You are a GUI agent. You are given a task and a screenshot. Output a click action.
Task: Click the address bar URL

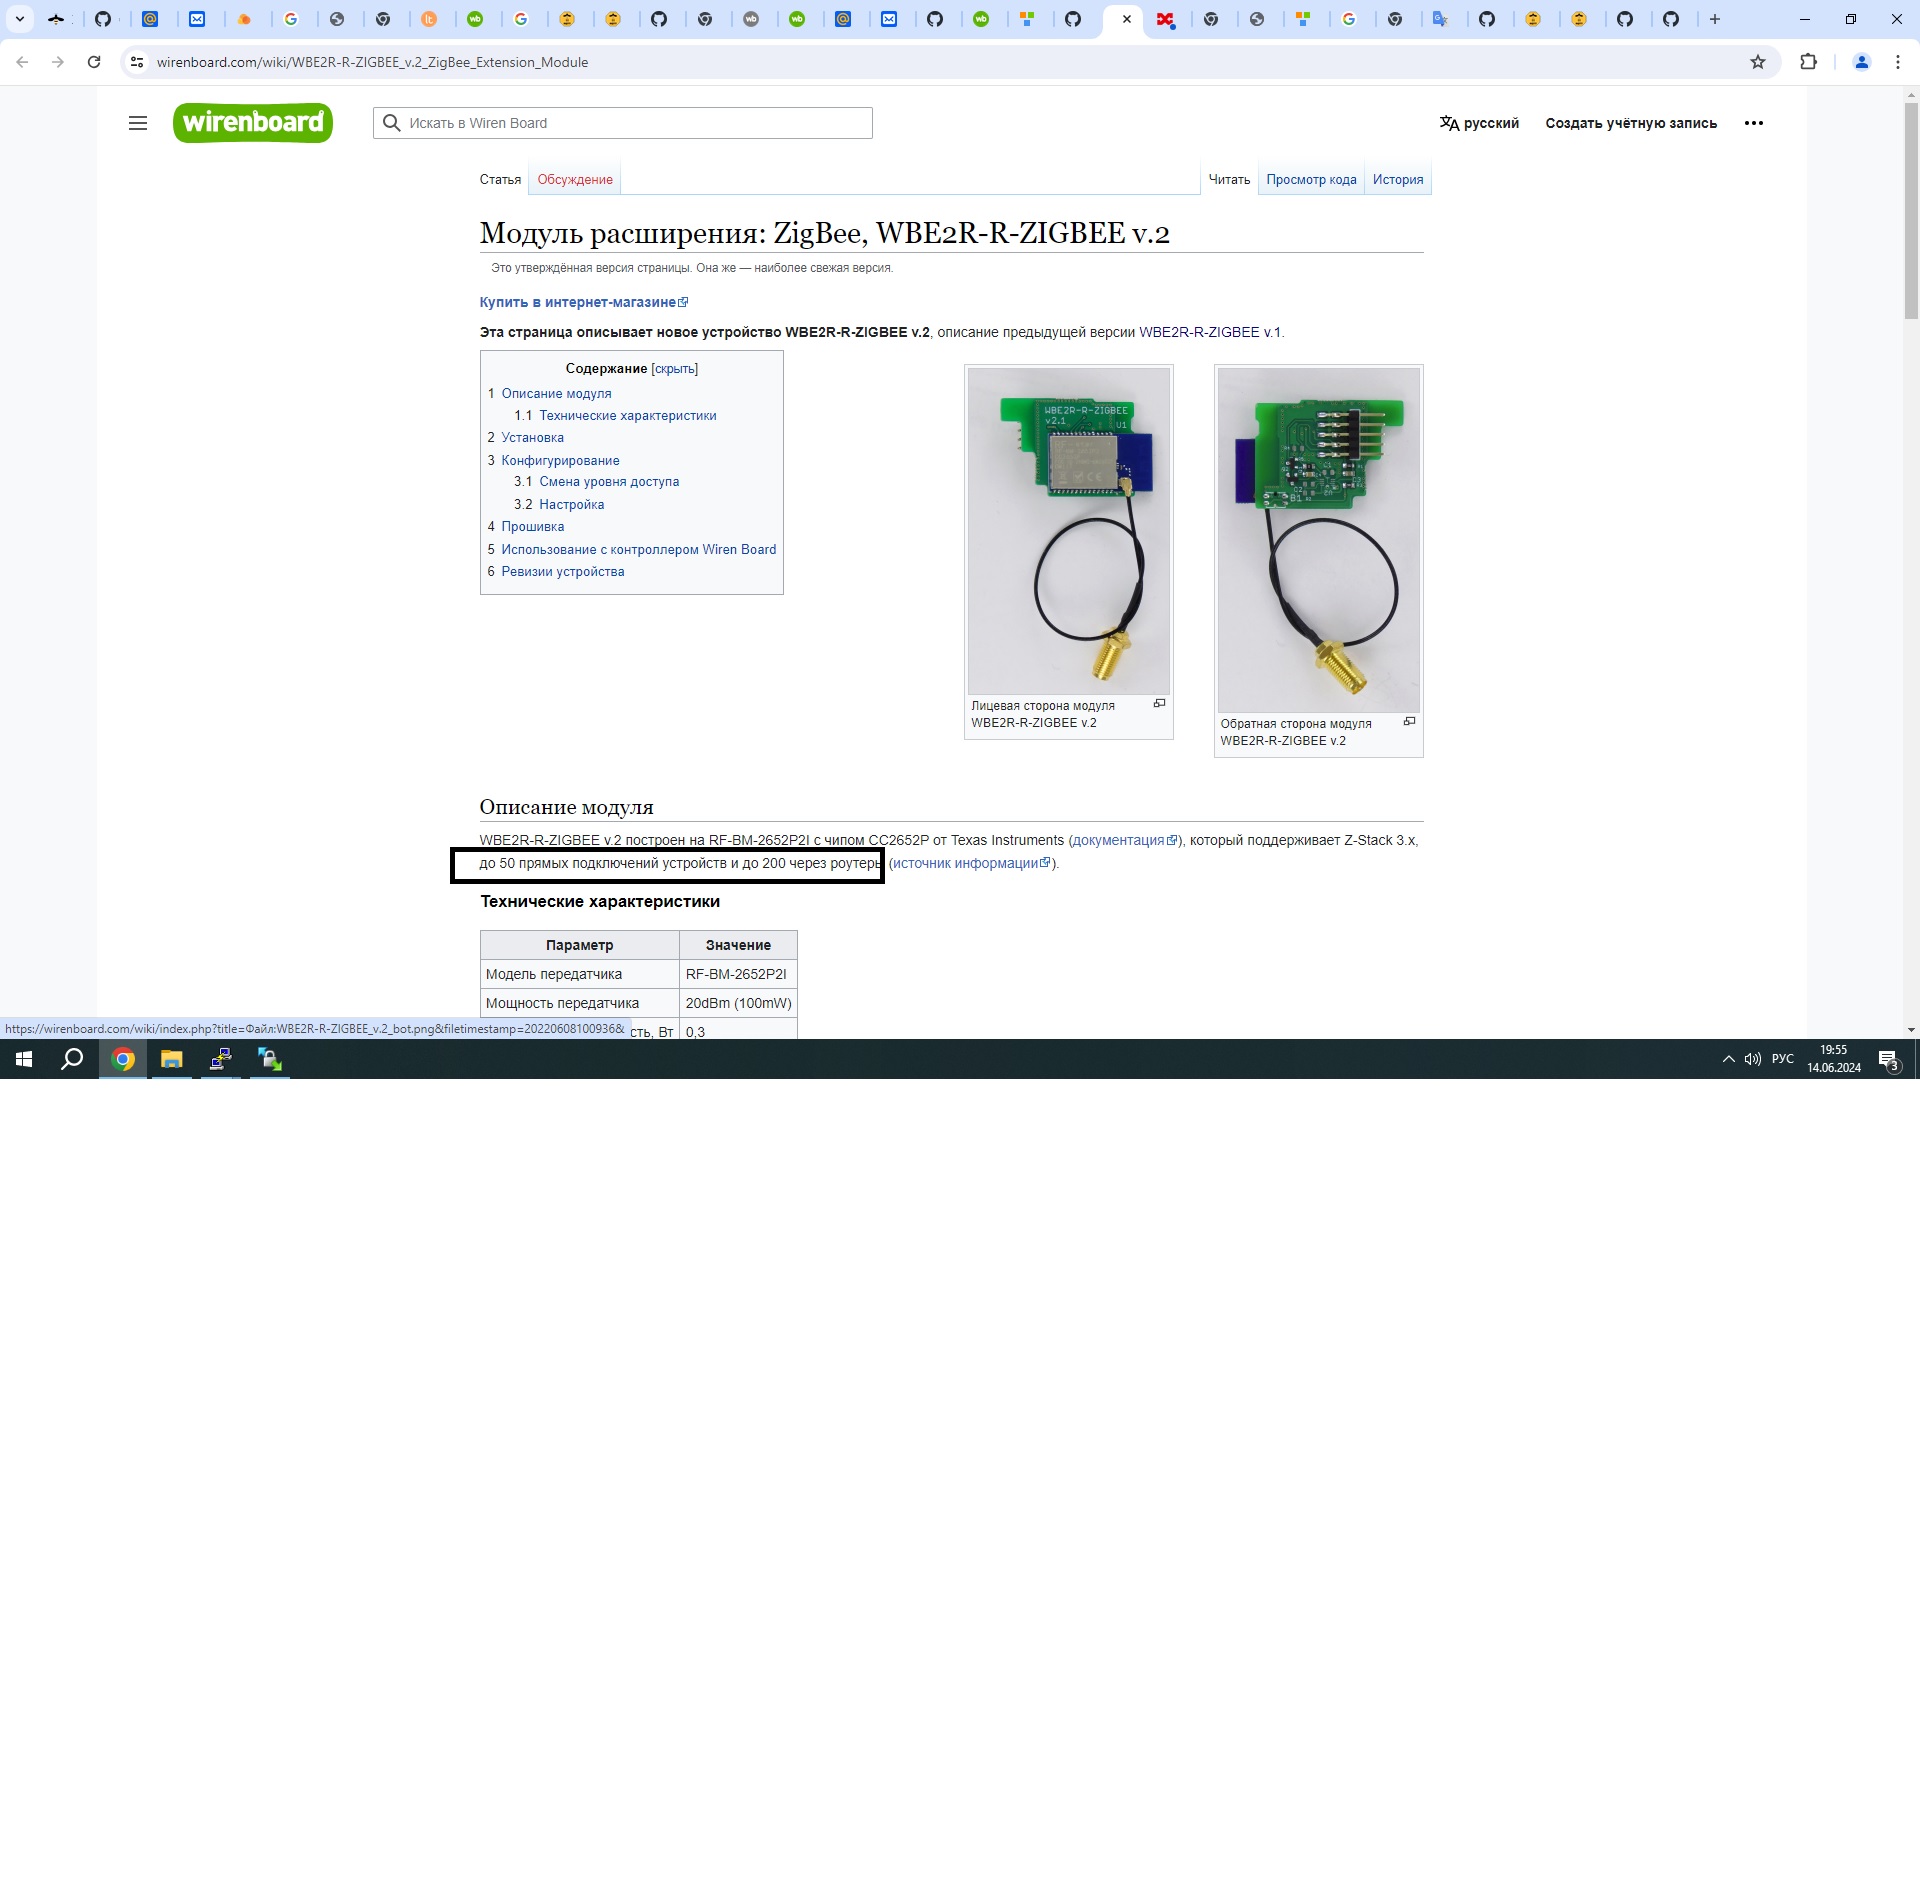click(x=372, y=62)
